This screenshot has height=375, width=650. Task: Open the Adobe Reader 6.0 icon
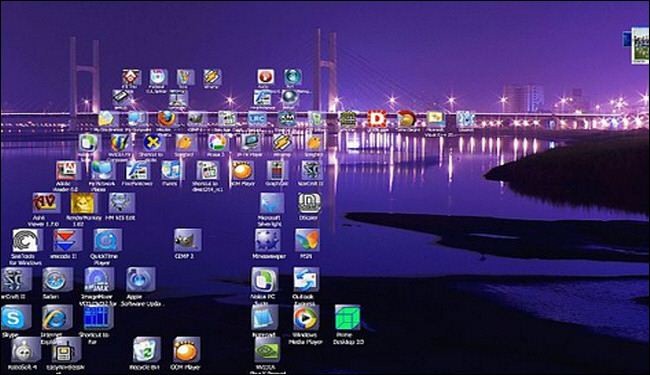pyautogui.click(x=67, y=171)
